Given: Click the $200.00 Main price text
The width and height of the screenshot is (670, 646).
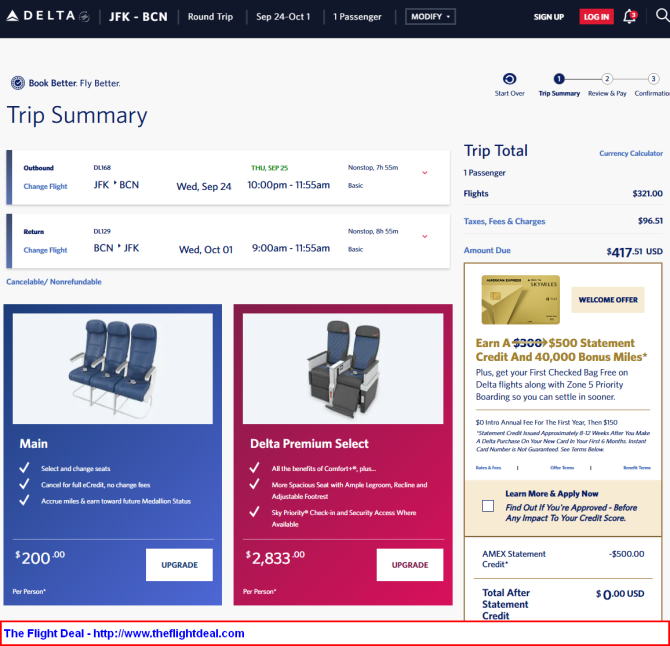Looking at the screenshot, I should coord(40,558).
